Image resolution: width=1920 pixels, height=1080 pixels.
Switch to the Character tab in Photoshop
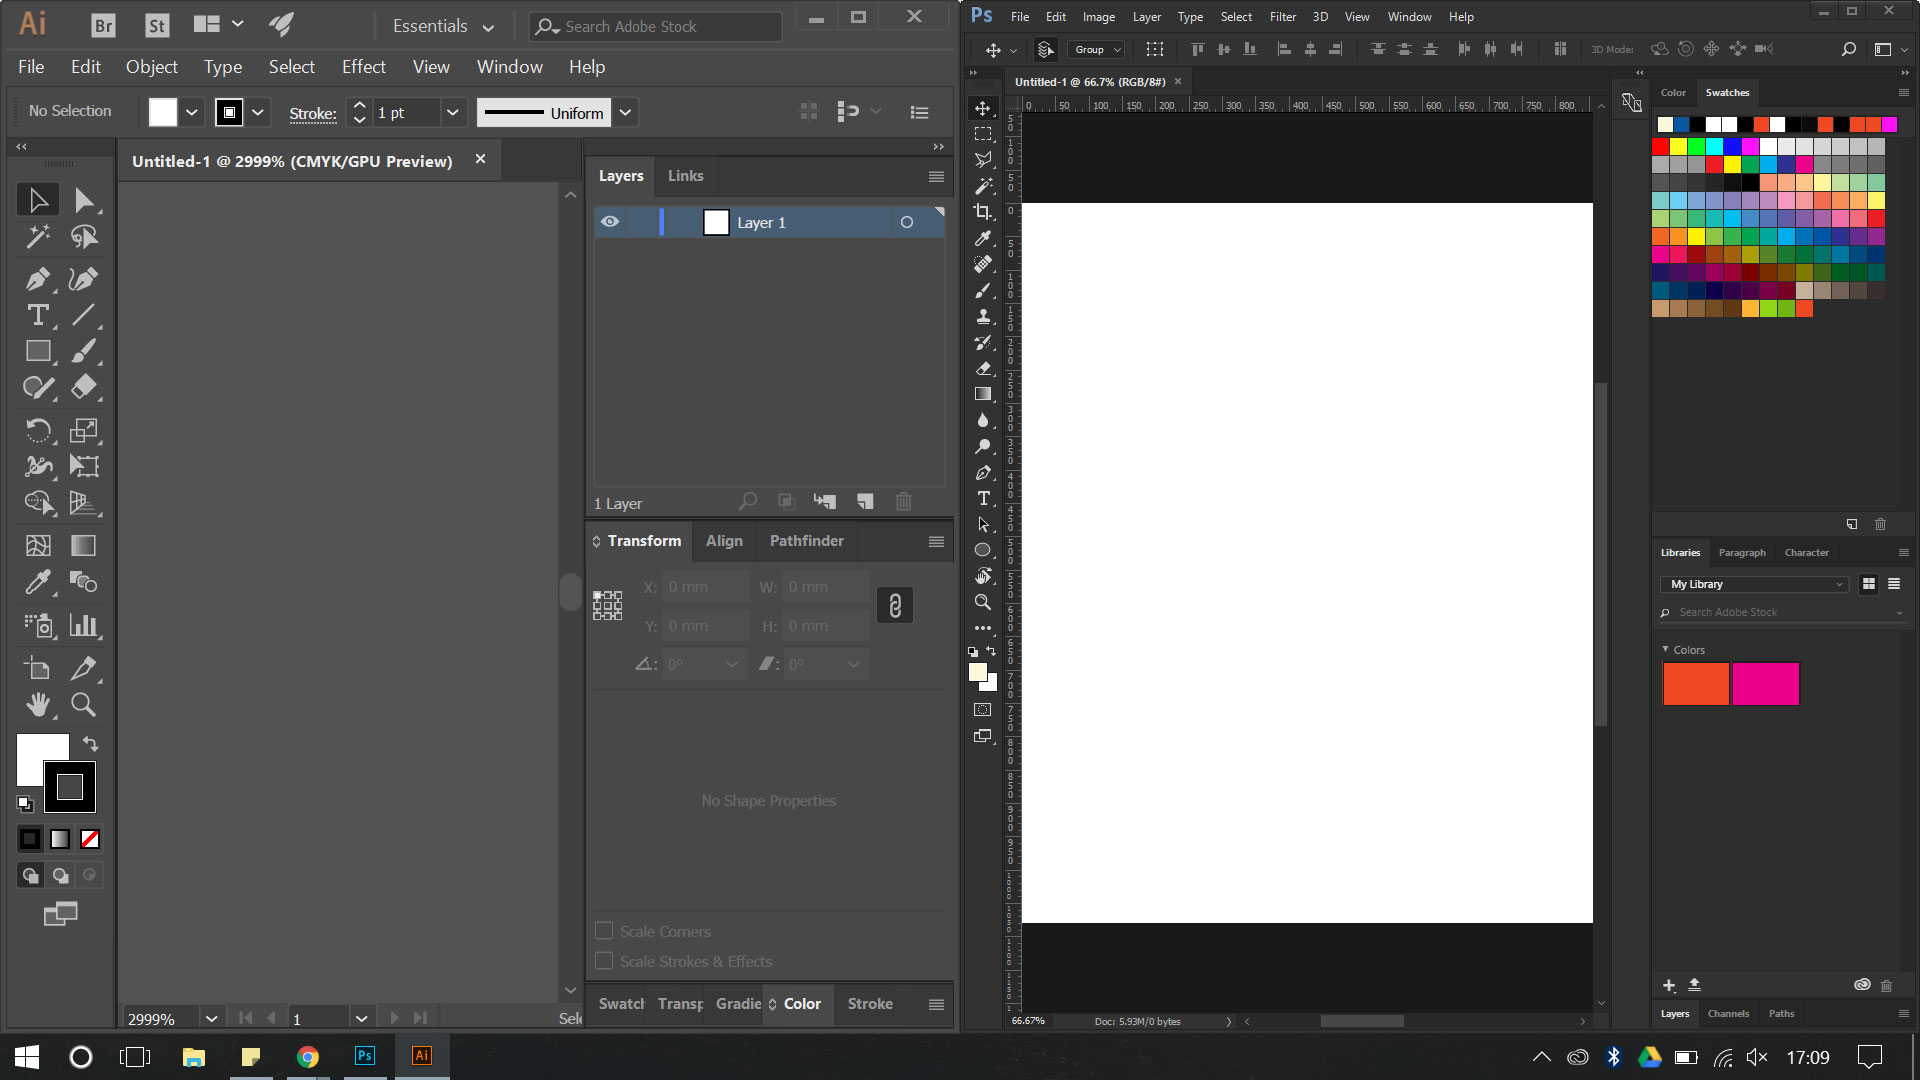(x=1806, y=552)
